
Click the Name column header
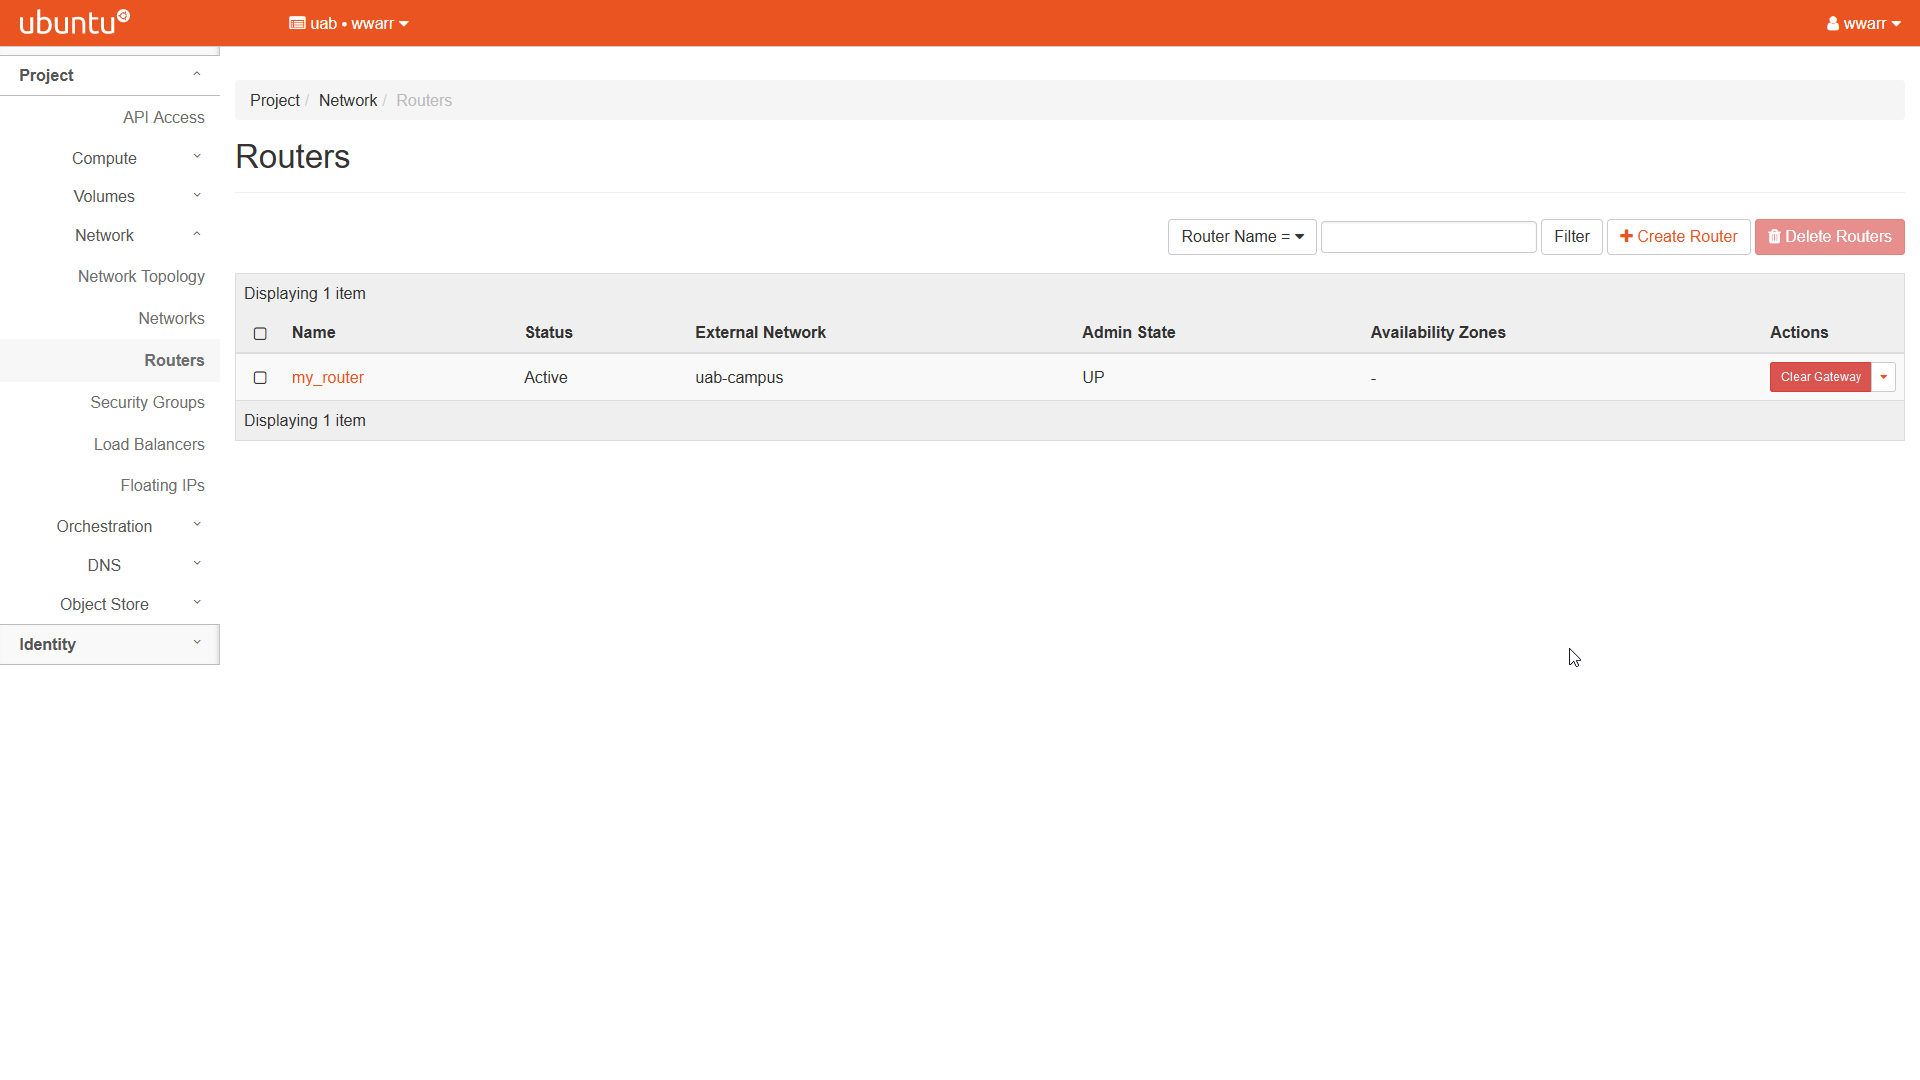click(313, 332)
